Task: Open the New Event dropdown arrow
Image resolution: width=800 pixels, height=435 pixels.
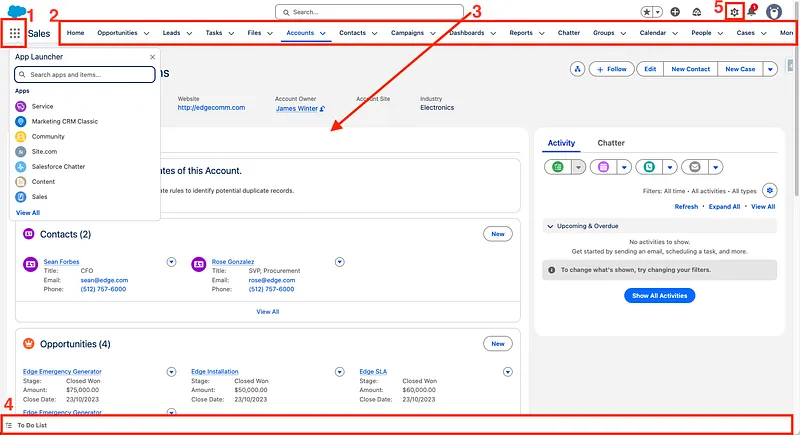Action: click(624, 167)
